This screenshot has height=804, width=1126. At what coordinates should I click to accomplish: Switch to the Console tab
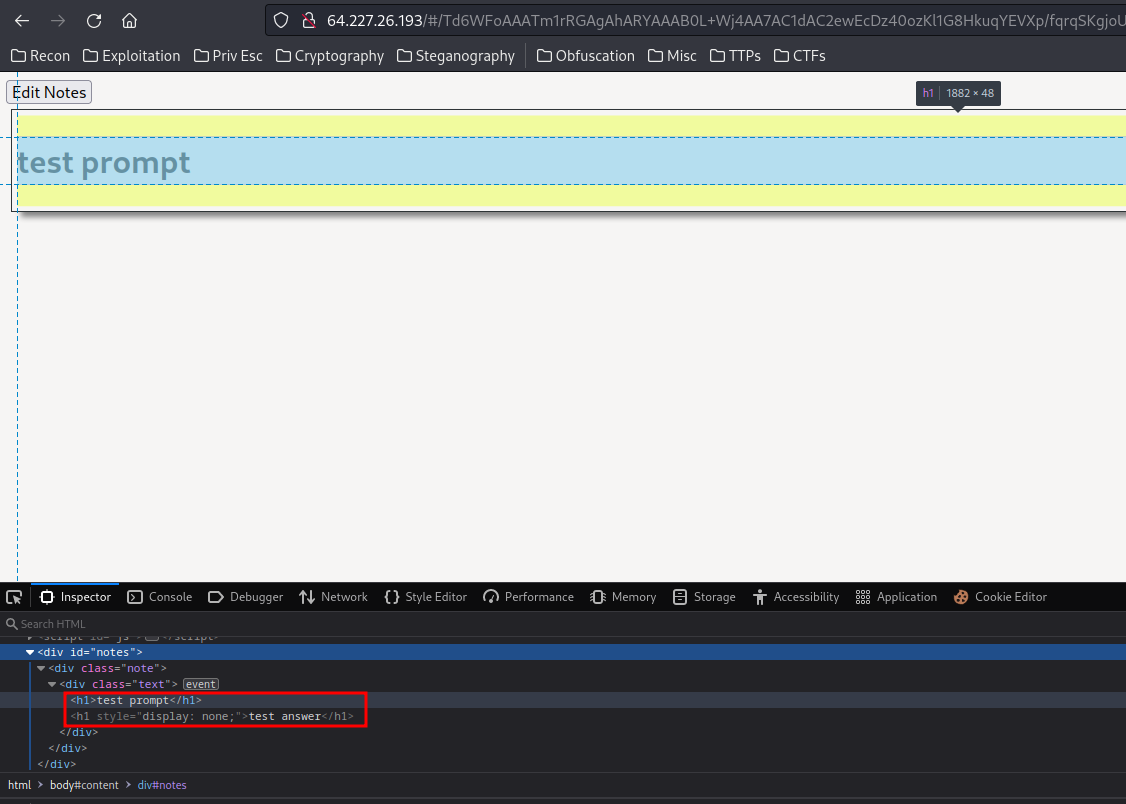[x=159, y=597]
